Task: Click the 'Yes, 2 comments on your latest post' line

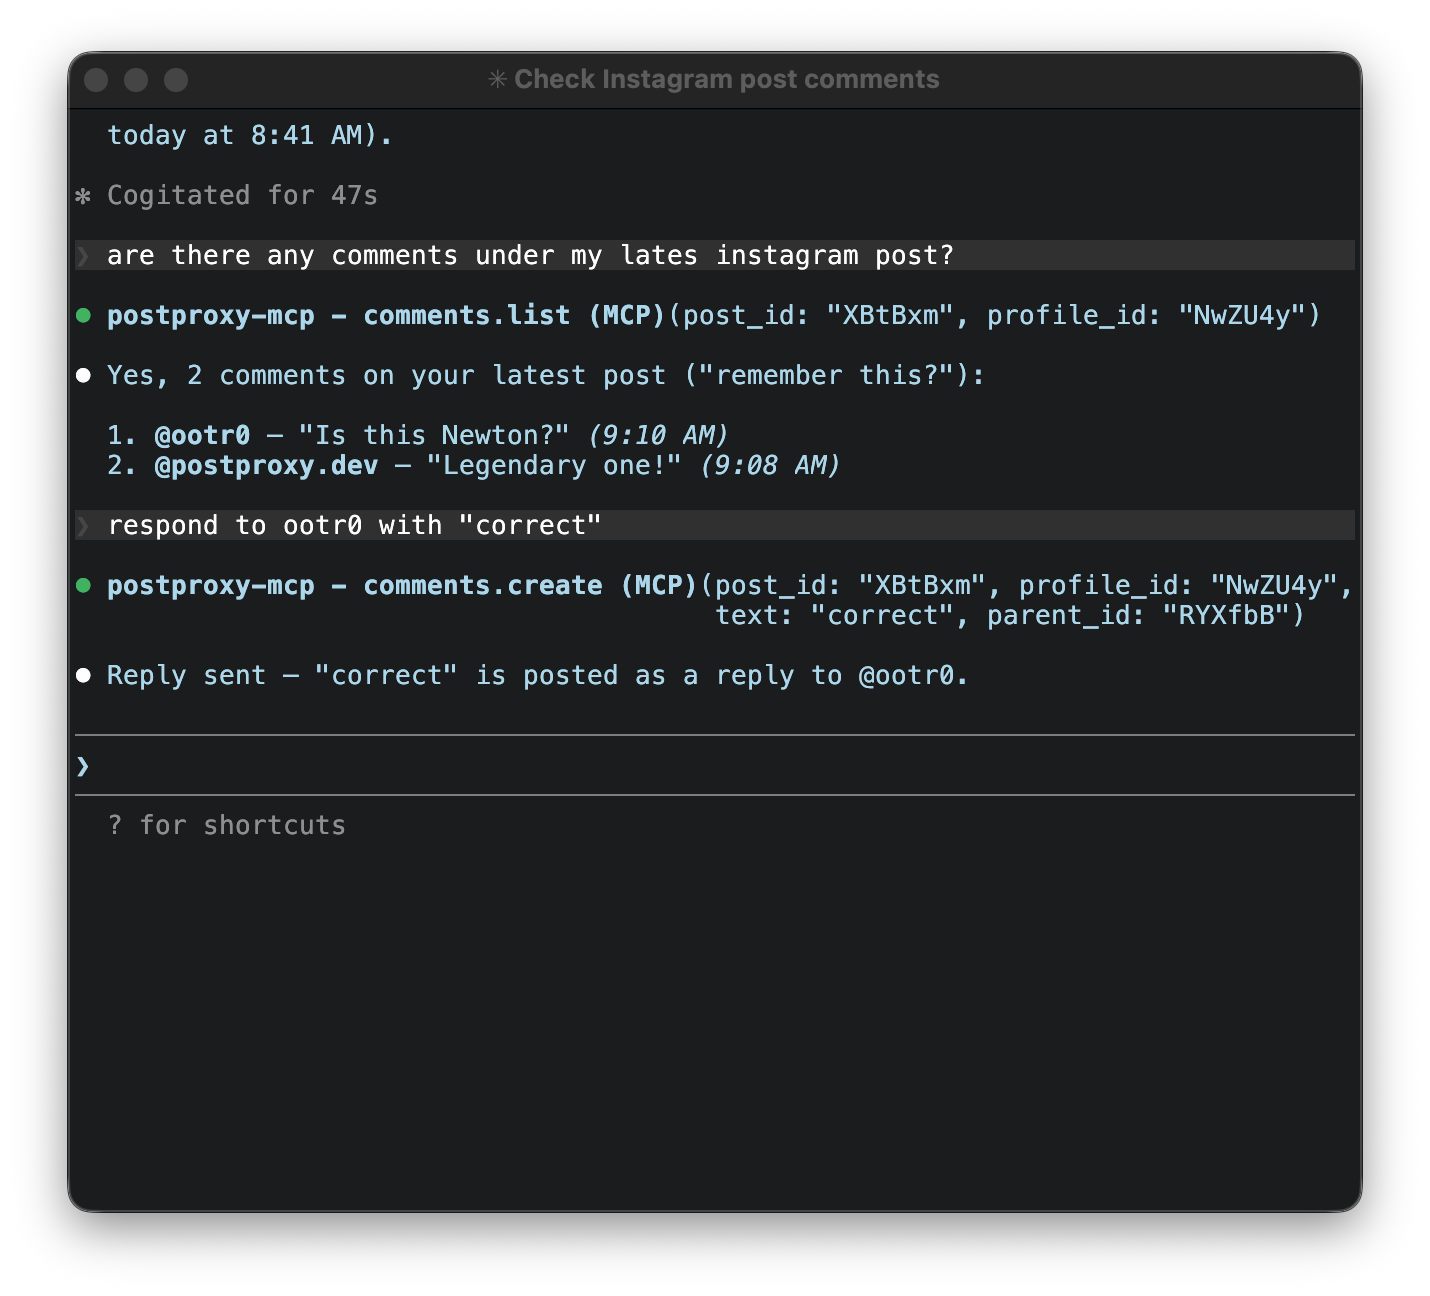Action: coord(546,375)
